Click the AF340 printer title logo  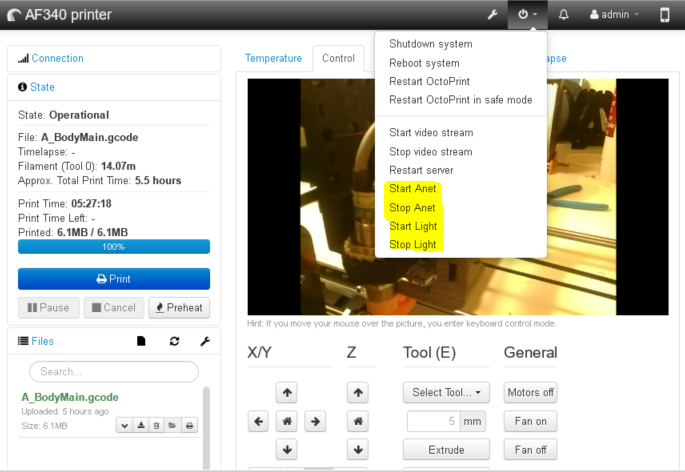(60, 15)
